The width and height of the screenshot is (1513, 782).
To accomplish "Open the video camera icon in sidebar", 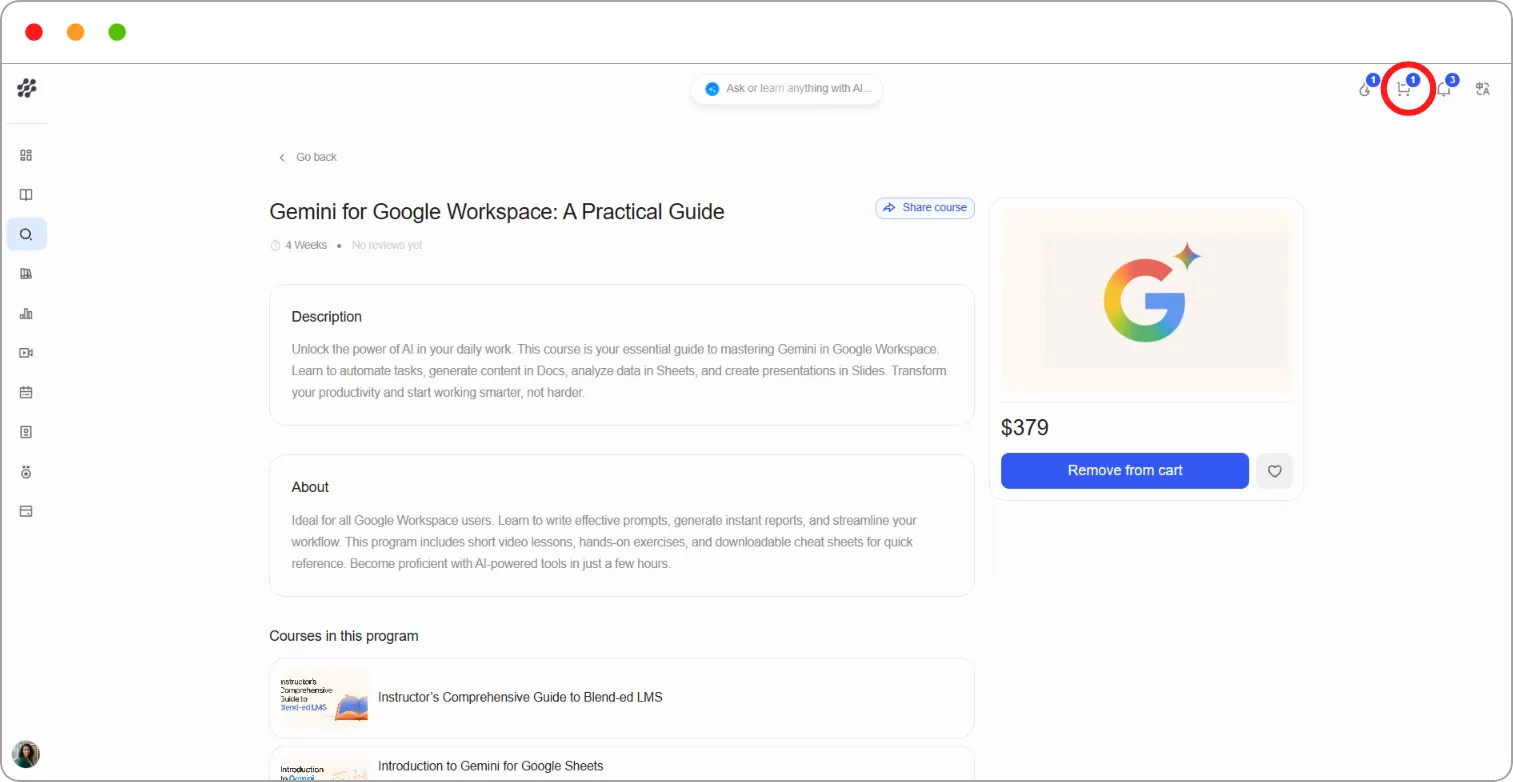I will pos(26,353).
